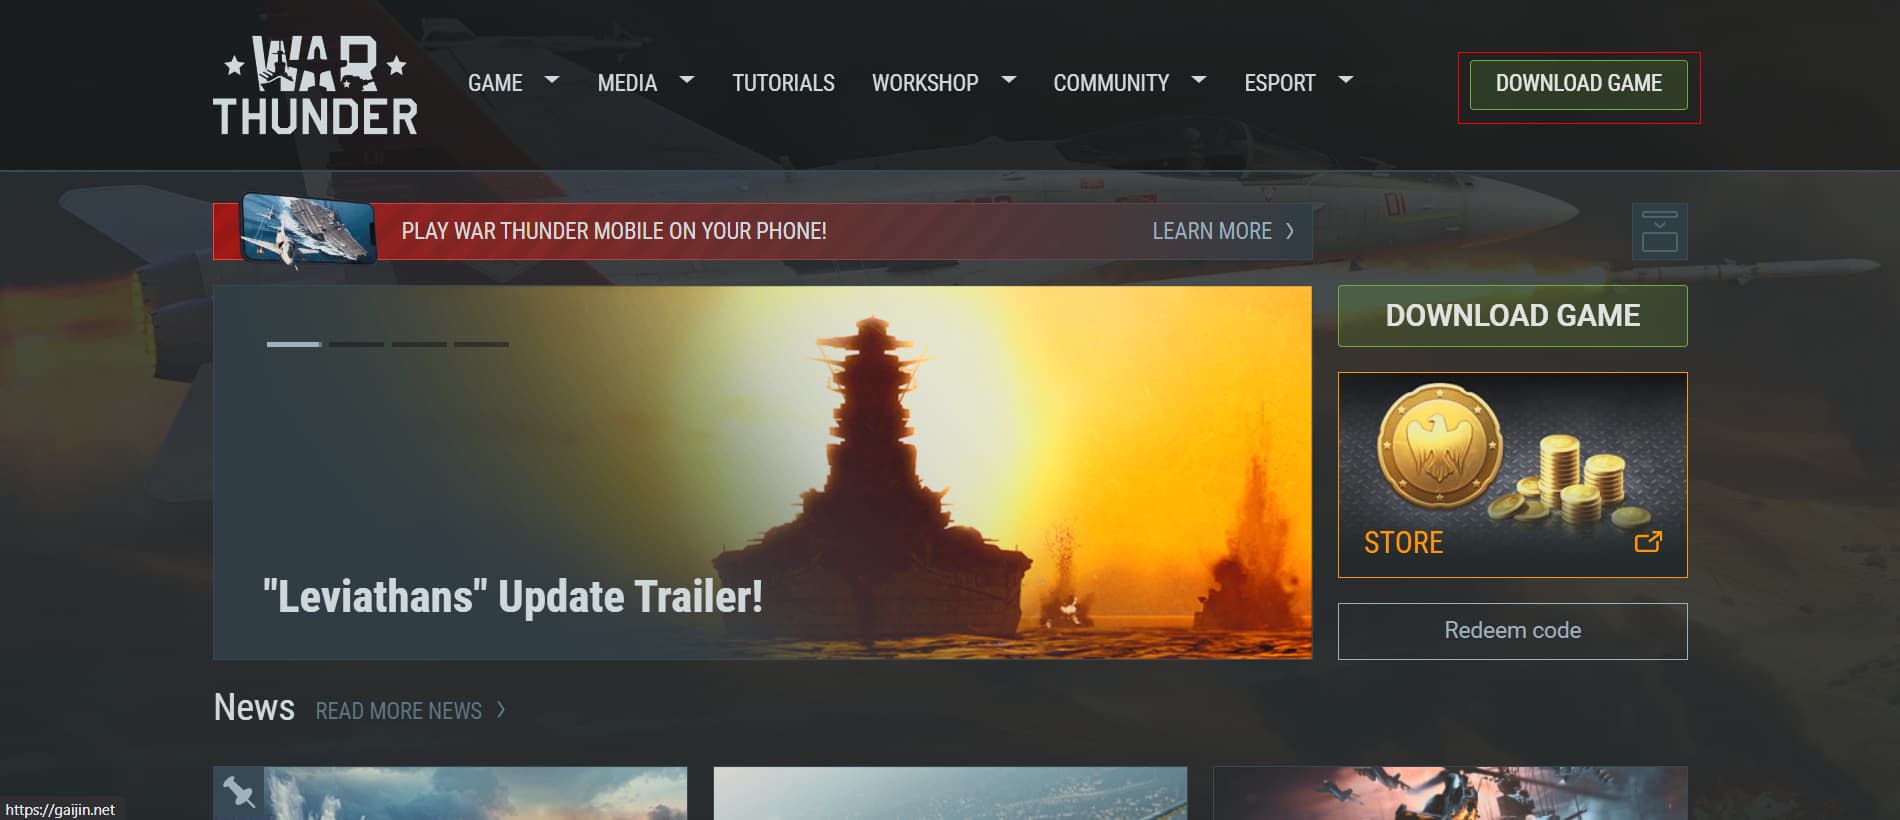Screen dimensions: 1900x820
Task: Open the War Thunder Mobile banner text
Action: [614, 231]
